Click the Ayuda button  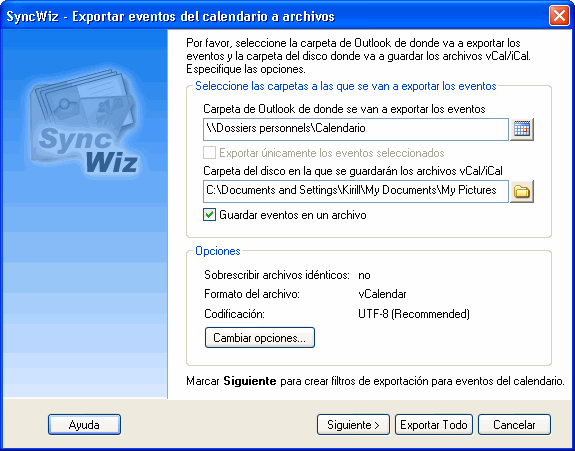tap(84, 425)
